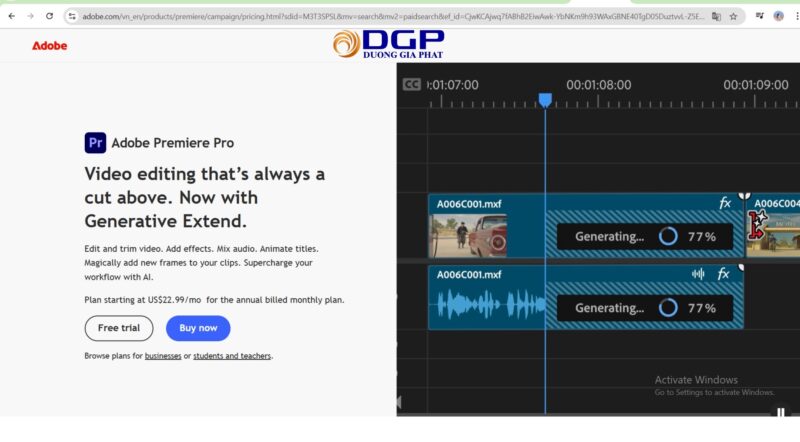The image size is (800, 442).
Task: Click the Premiere Pro 'Pr' app icon
Action: coord(95,143)
